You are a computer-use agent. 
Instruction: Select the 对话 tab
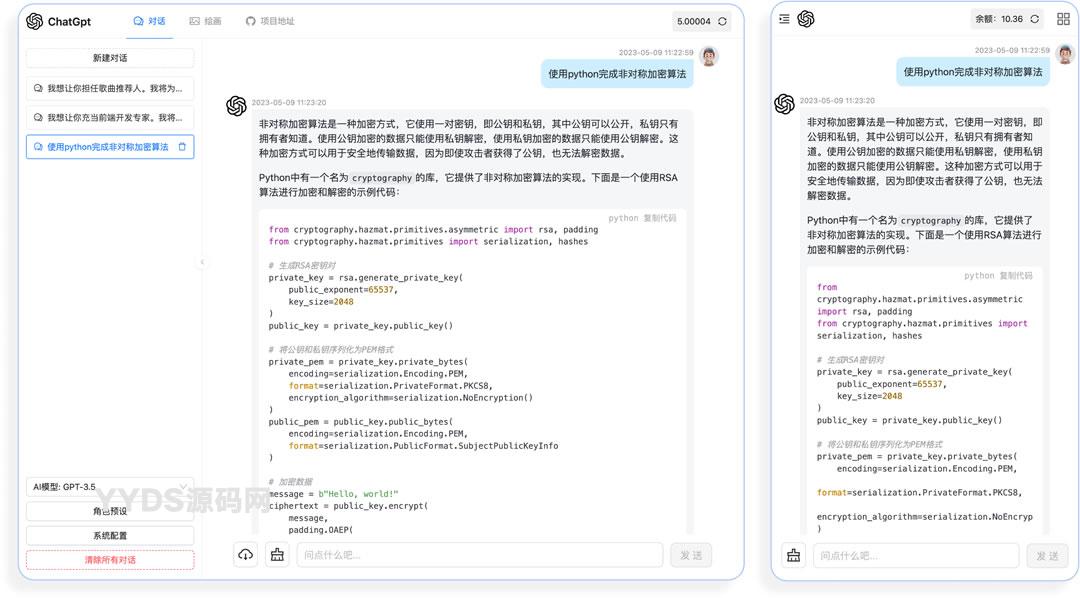[x=150, y=21]
